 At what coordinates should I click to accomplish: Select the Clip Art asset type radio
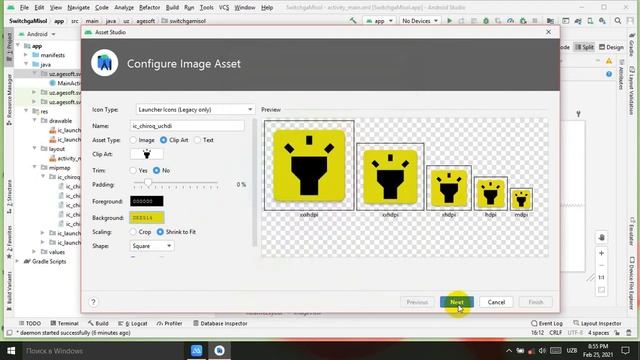pyautogui.click(x=163, y=140)
